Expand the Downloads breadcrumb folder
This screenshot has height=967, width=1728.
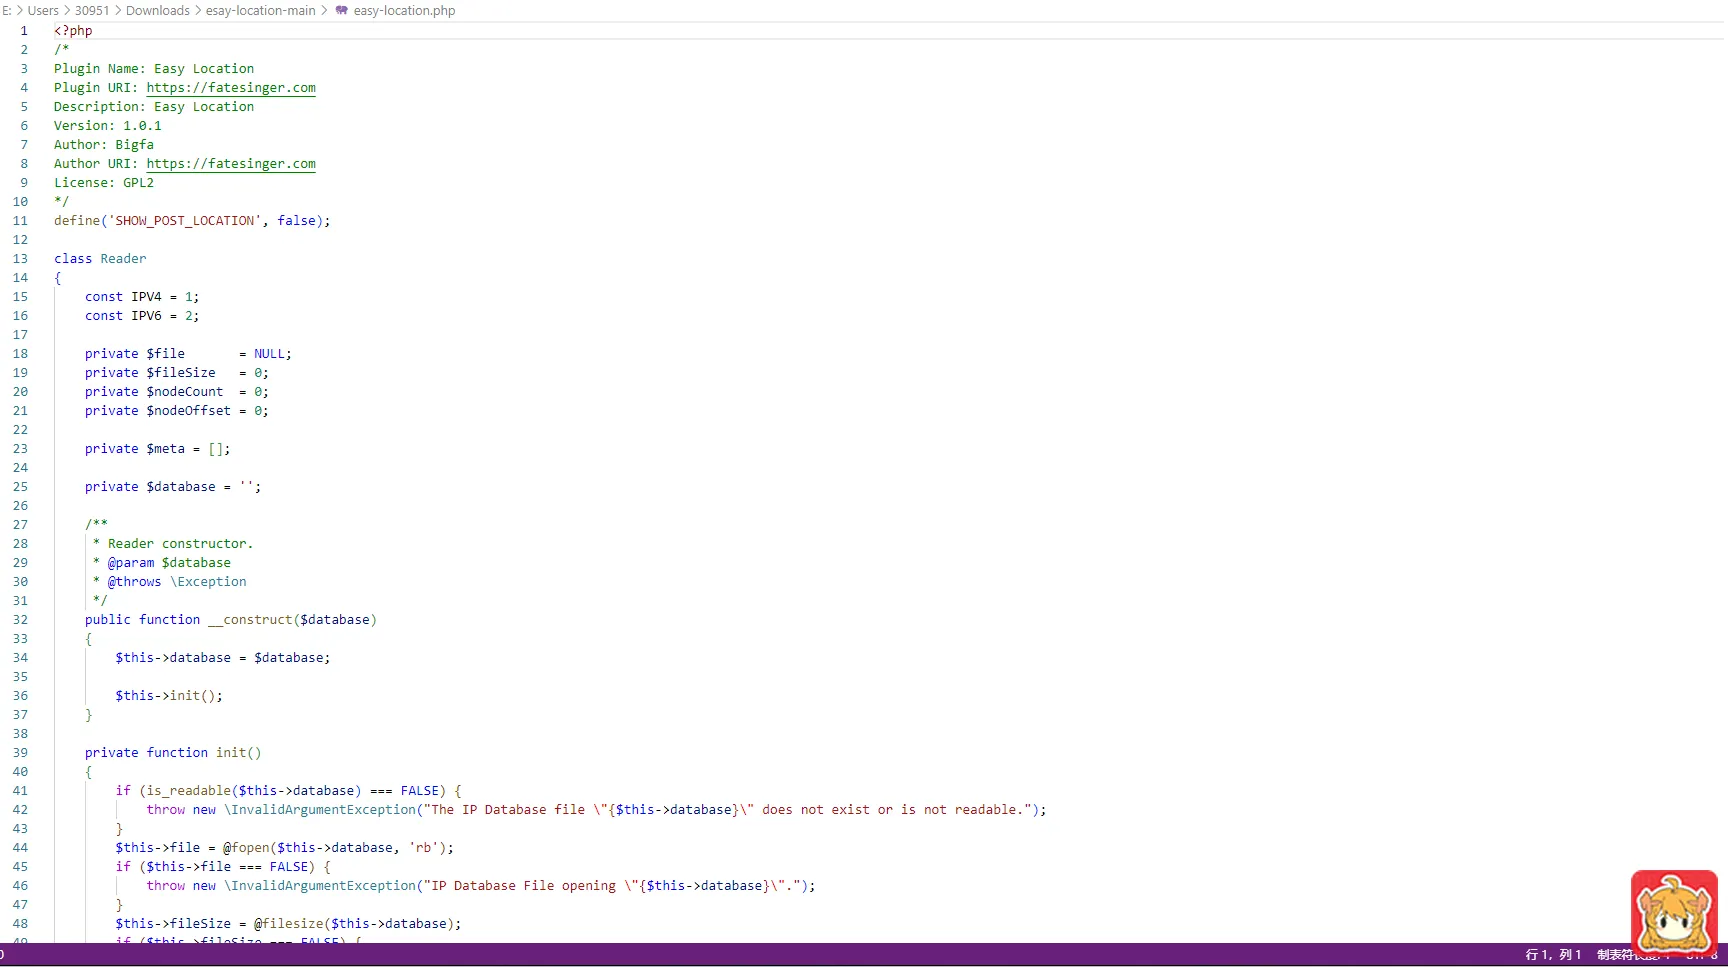click(157, 11)
